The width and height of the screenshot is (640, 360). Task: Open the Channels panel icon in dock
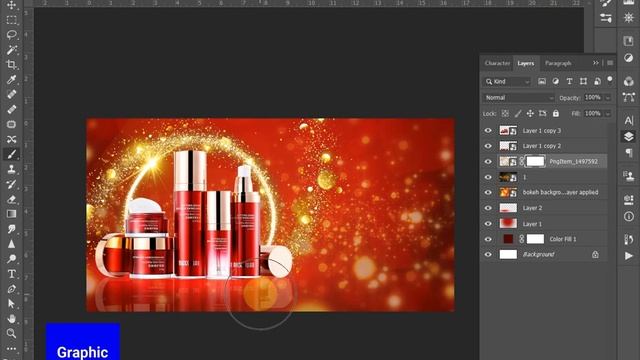coord(629,81)
